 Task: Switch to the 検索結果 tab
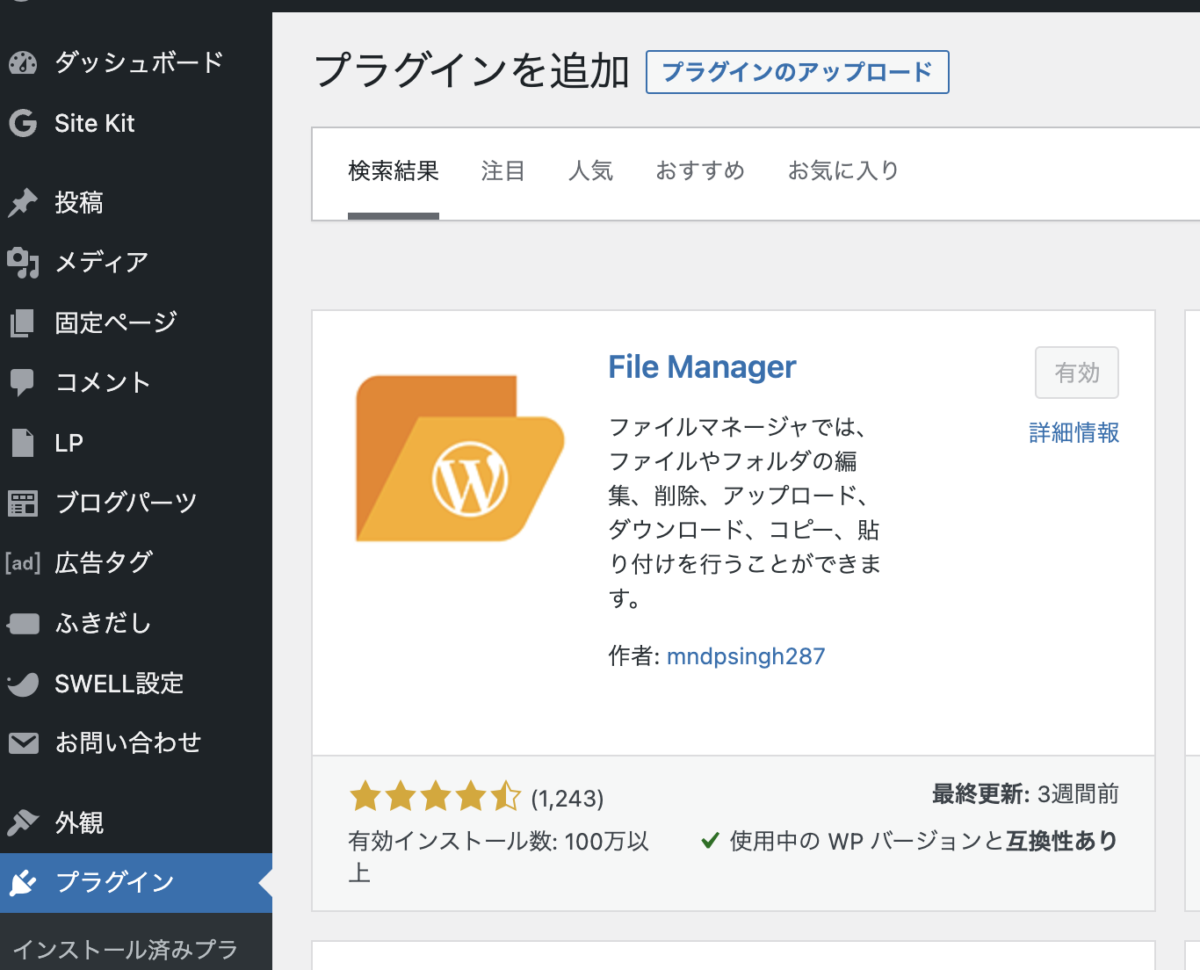point(393,171)
